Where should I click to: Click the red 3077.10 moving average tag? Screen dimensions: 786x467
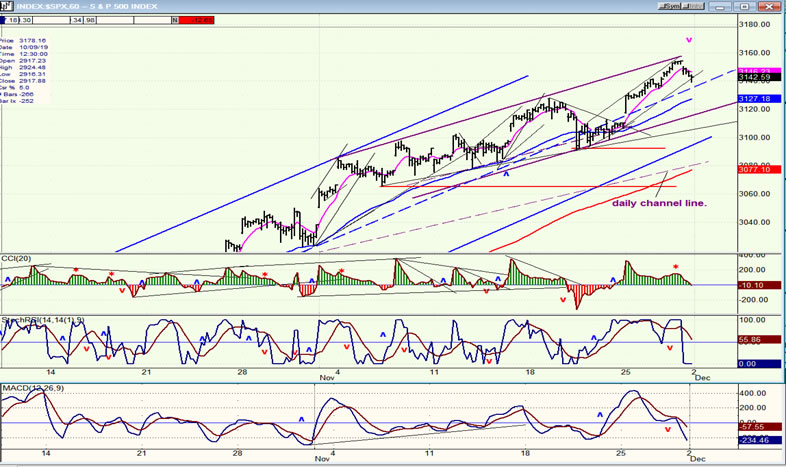759,170
